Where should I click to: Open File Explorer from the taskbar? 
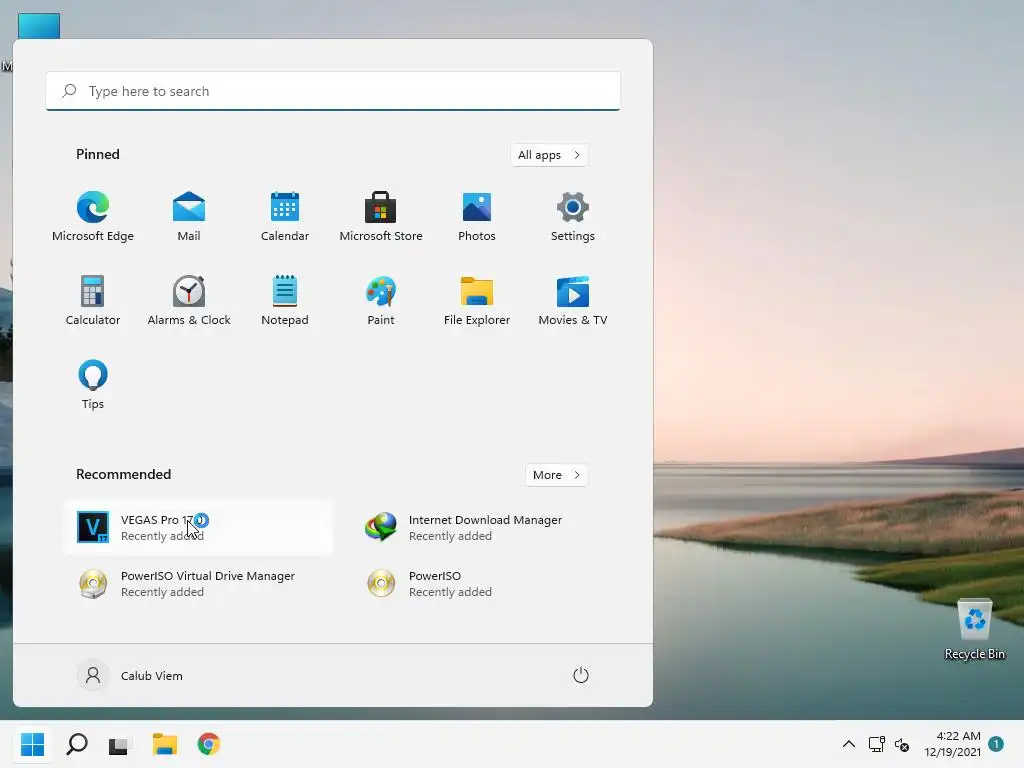coord(165,744)
